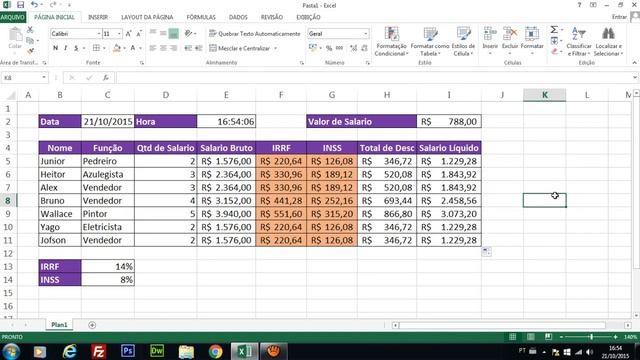Open Formatação Condicional menu
The image size is (640, 360).
click(x=391, y=42)
